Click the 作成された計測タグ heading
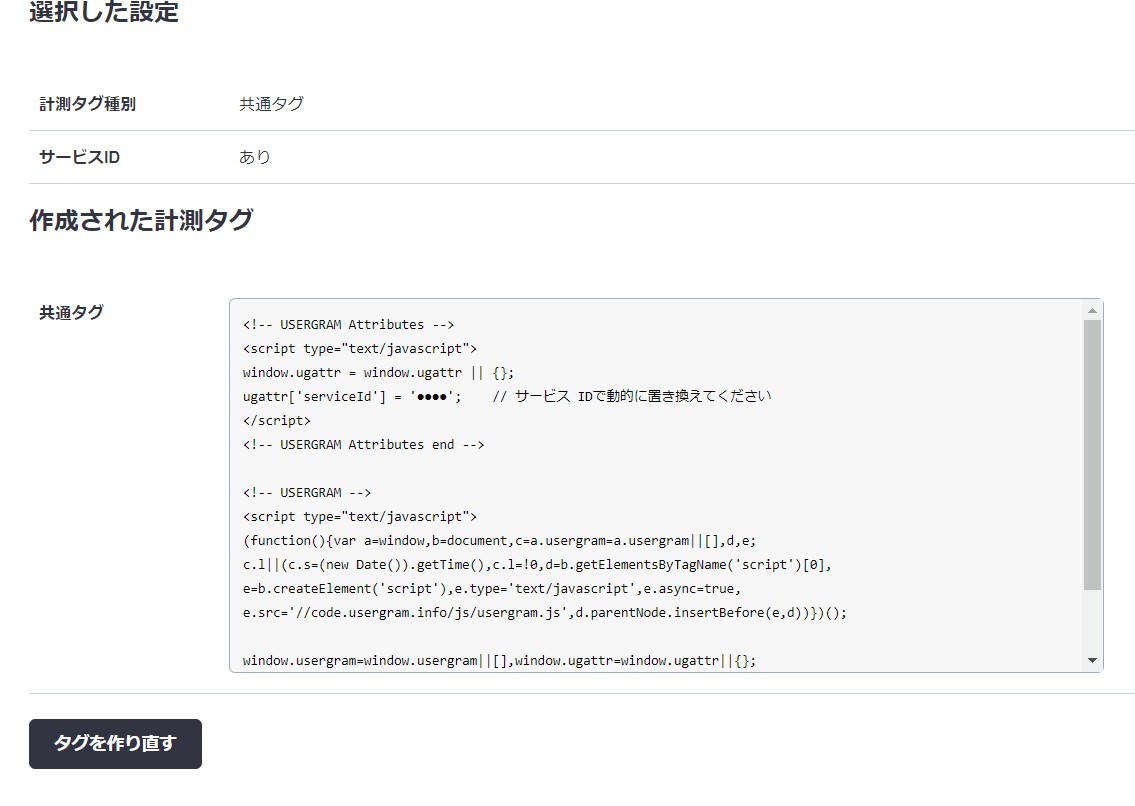 (141, 220)
